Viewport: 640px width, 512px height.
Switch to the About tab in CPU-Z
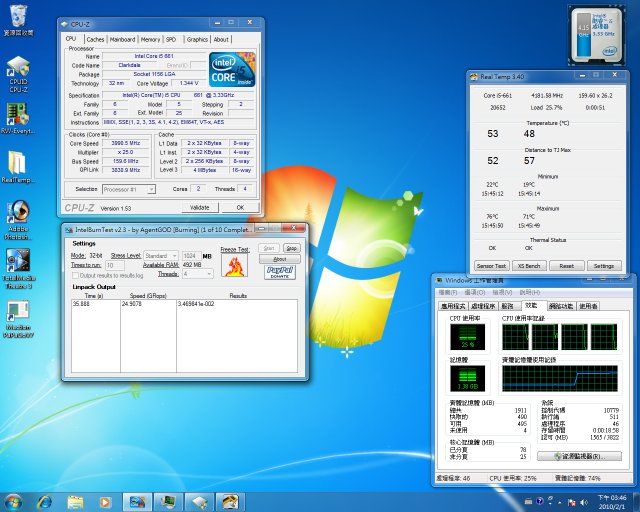[x=221, y=40]
